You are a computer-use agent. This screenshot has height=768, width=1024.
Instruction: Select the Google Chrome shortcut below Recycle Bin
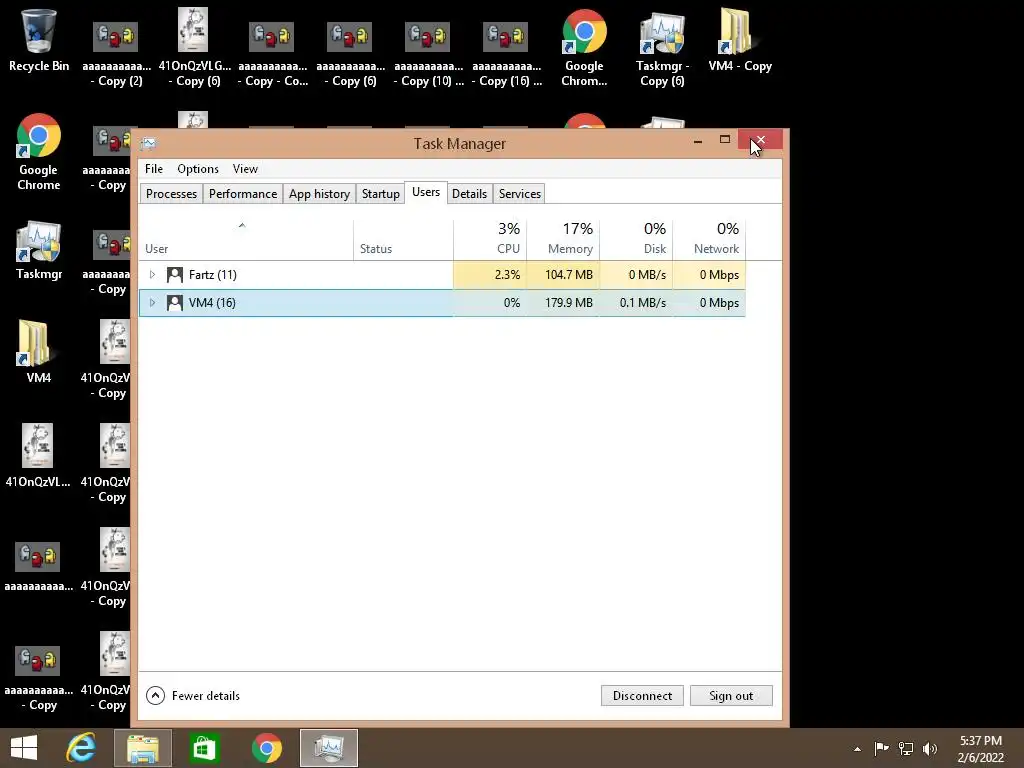coord(39,152)
